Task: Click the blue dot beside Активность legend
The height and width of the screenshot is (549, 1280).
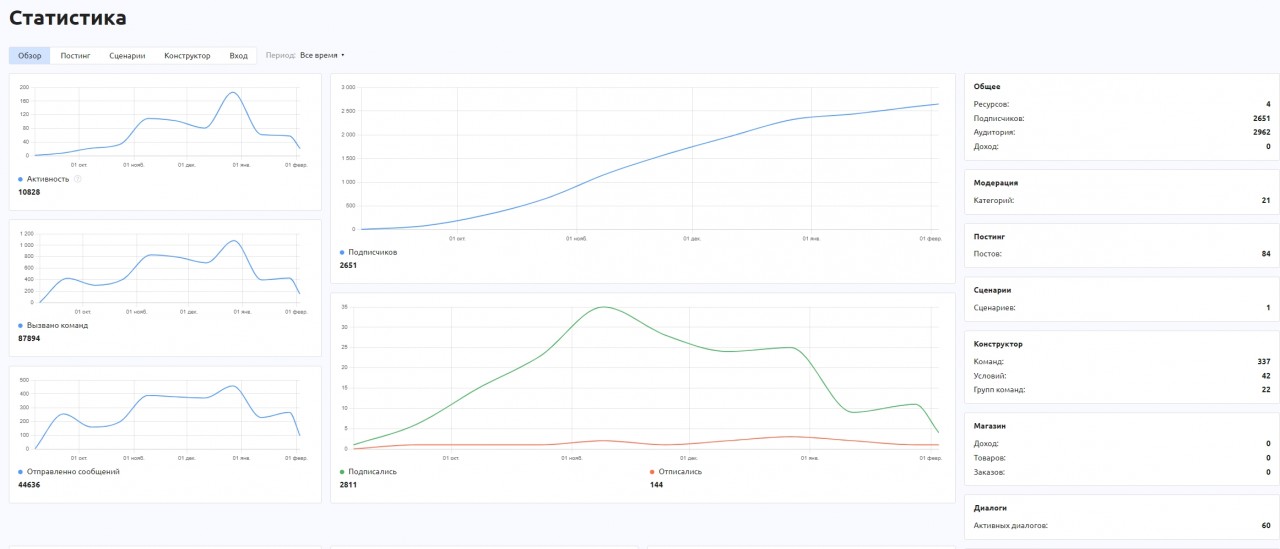Action: point(21,179)
